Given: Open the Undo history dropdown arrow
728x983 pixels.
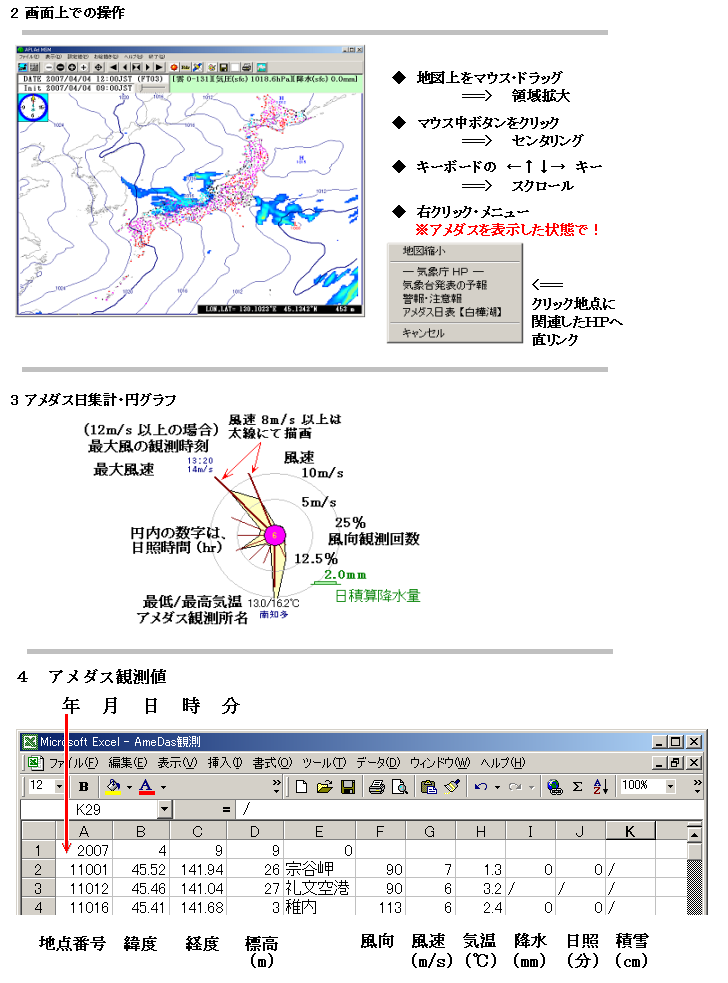Looking at the screenshot, I should click(x=497, y=787).
